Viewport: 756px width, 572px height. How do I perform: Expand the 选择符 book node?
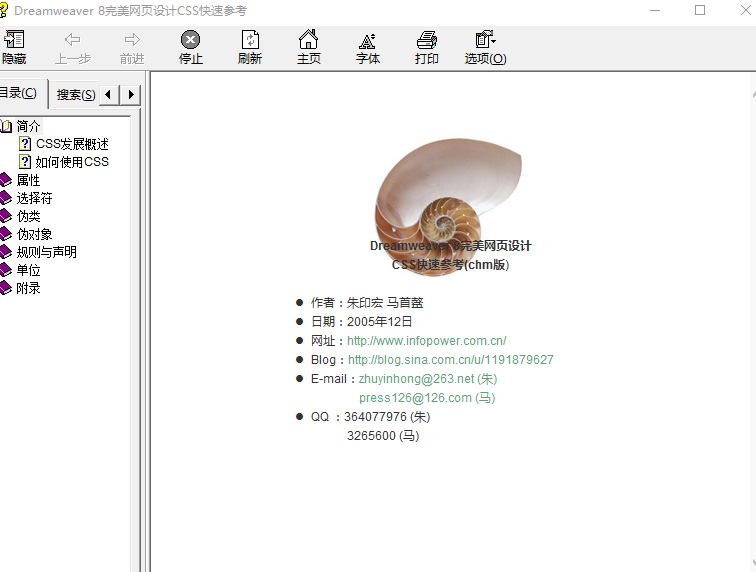point(34,198)
